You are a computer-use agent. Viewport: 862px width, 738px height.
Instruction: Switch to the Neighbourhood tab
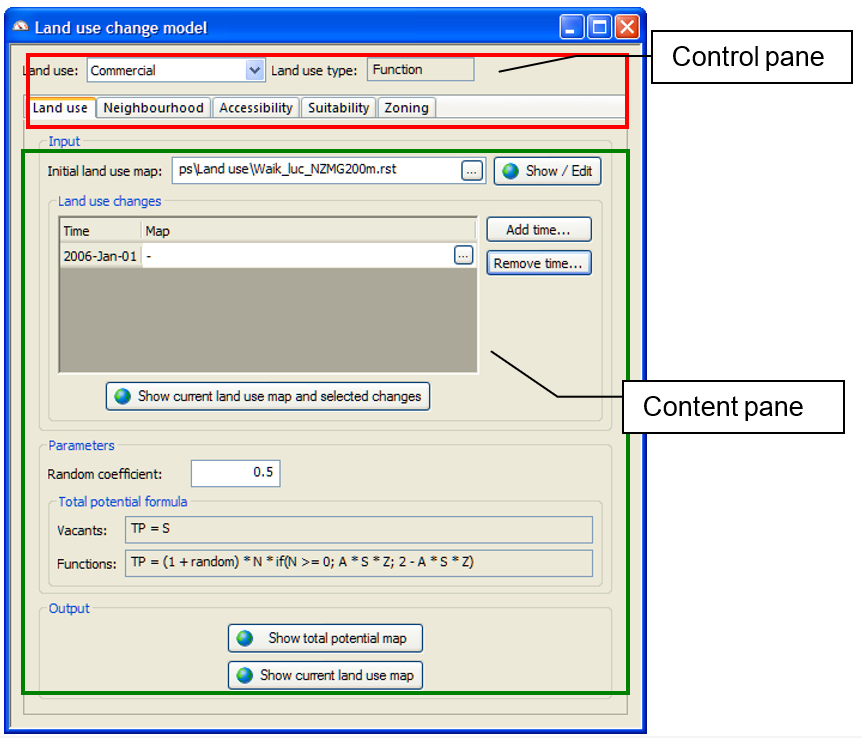(x=153, y=108)
